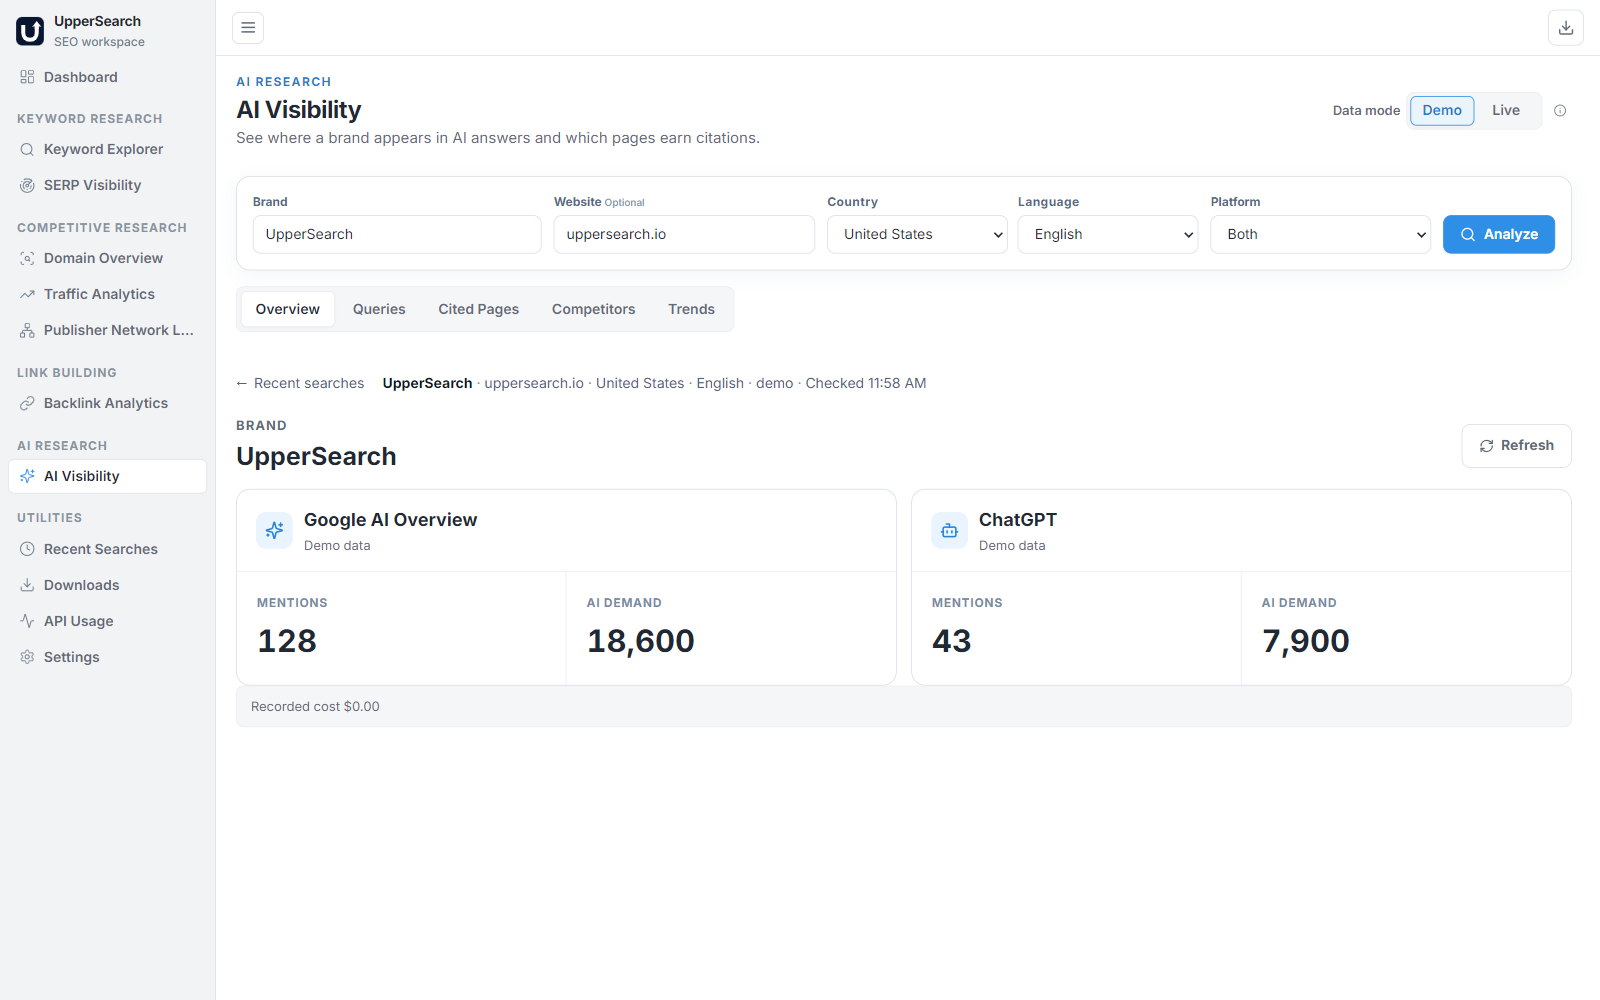Open the Platform dropdown showing Both
This screenshot has width=1600, height=1000.
tap(1320, 234)
